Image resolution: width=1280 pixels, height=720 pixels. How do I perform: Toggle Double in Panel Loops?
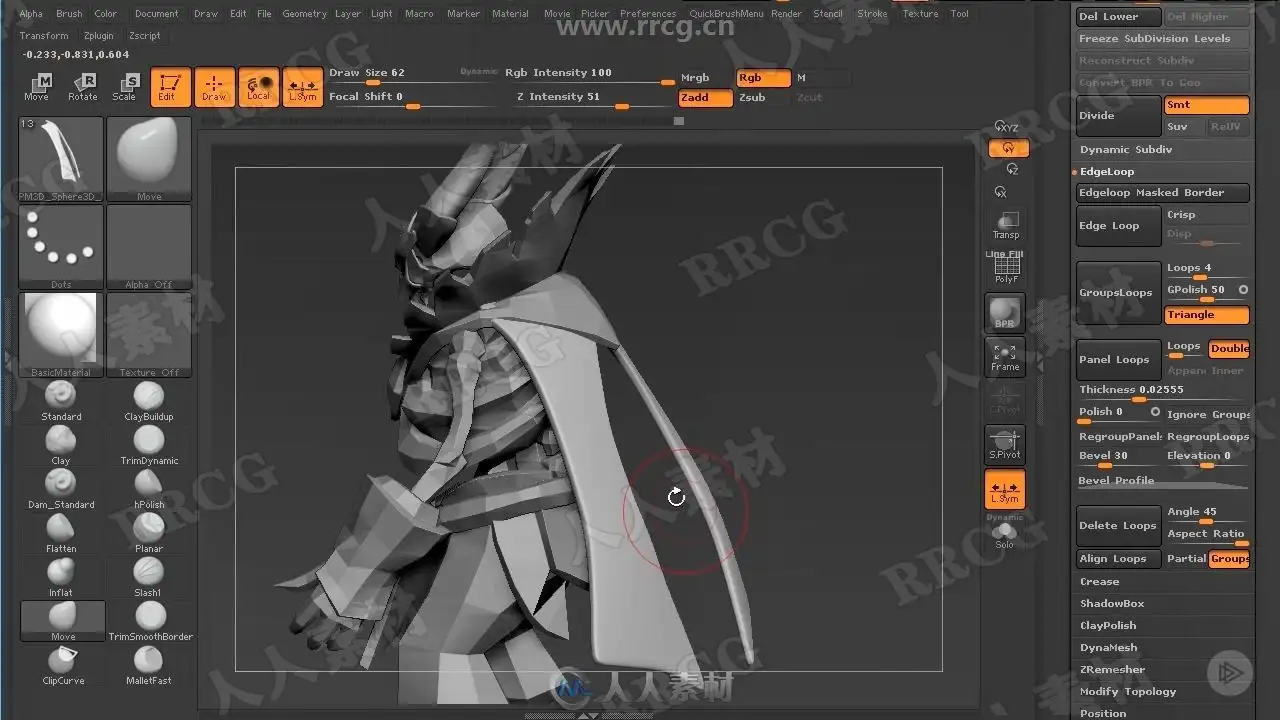[x=1229, y=349]
